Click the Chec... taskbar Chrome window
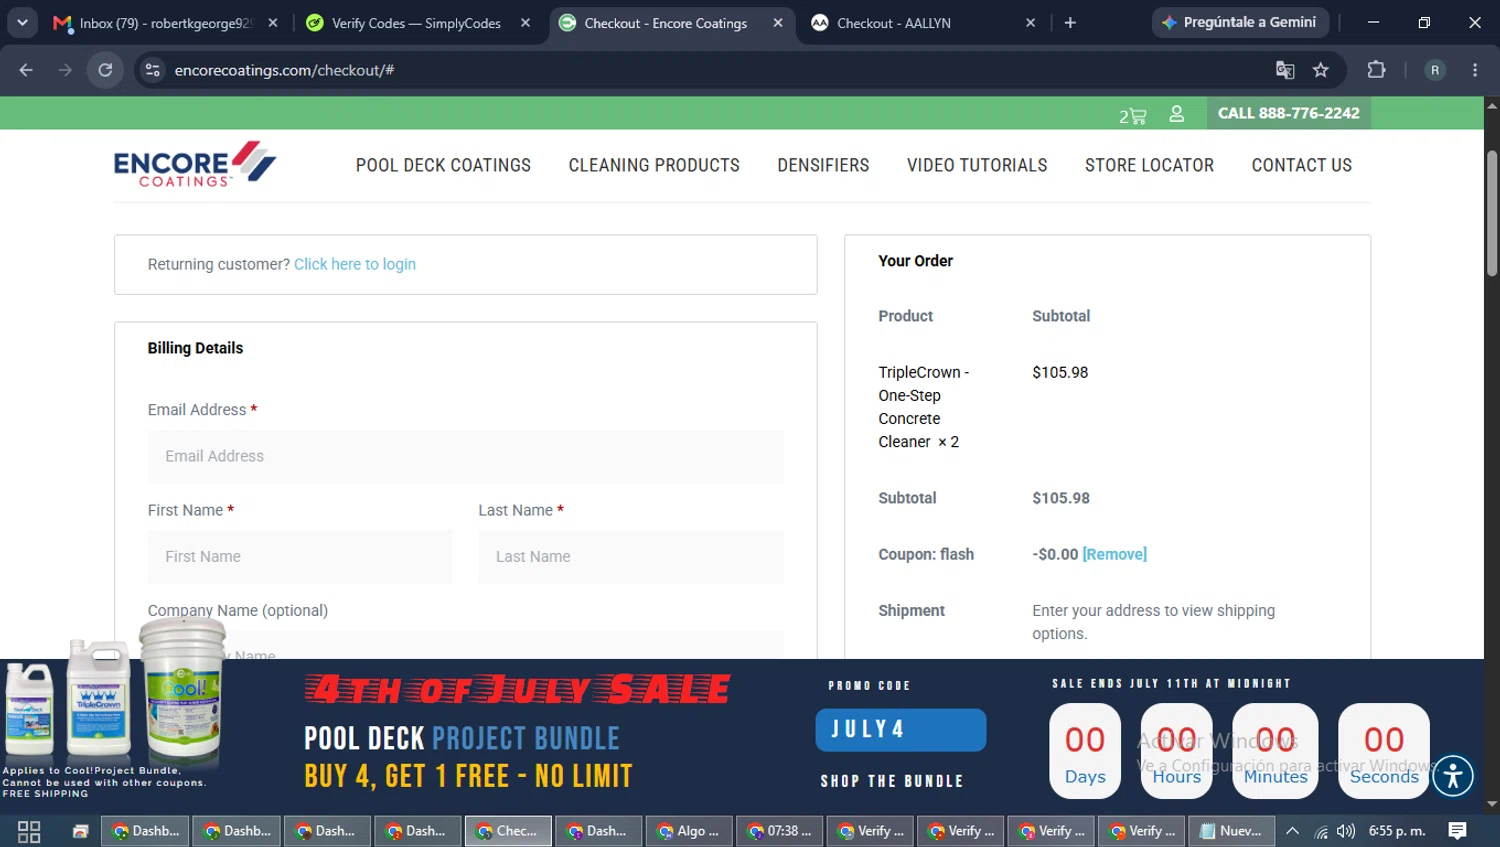The height and width of the screenshot is (847, 1500). point(508,831)
